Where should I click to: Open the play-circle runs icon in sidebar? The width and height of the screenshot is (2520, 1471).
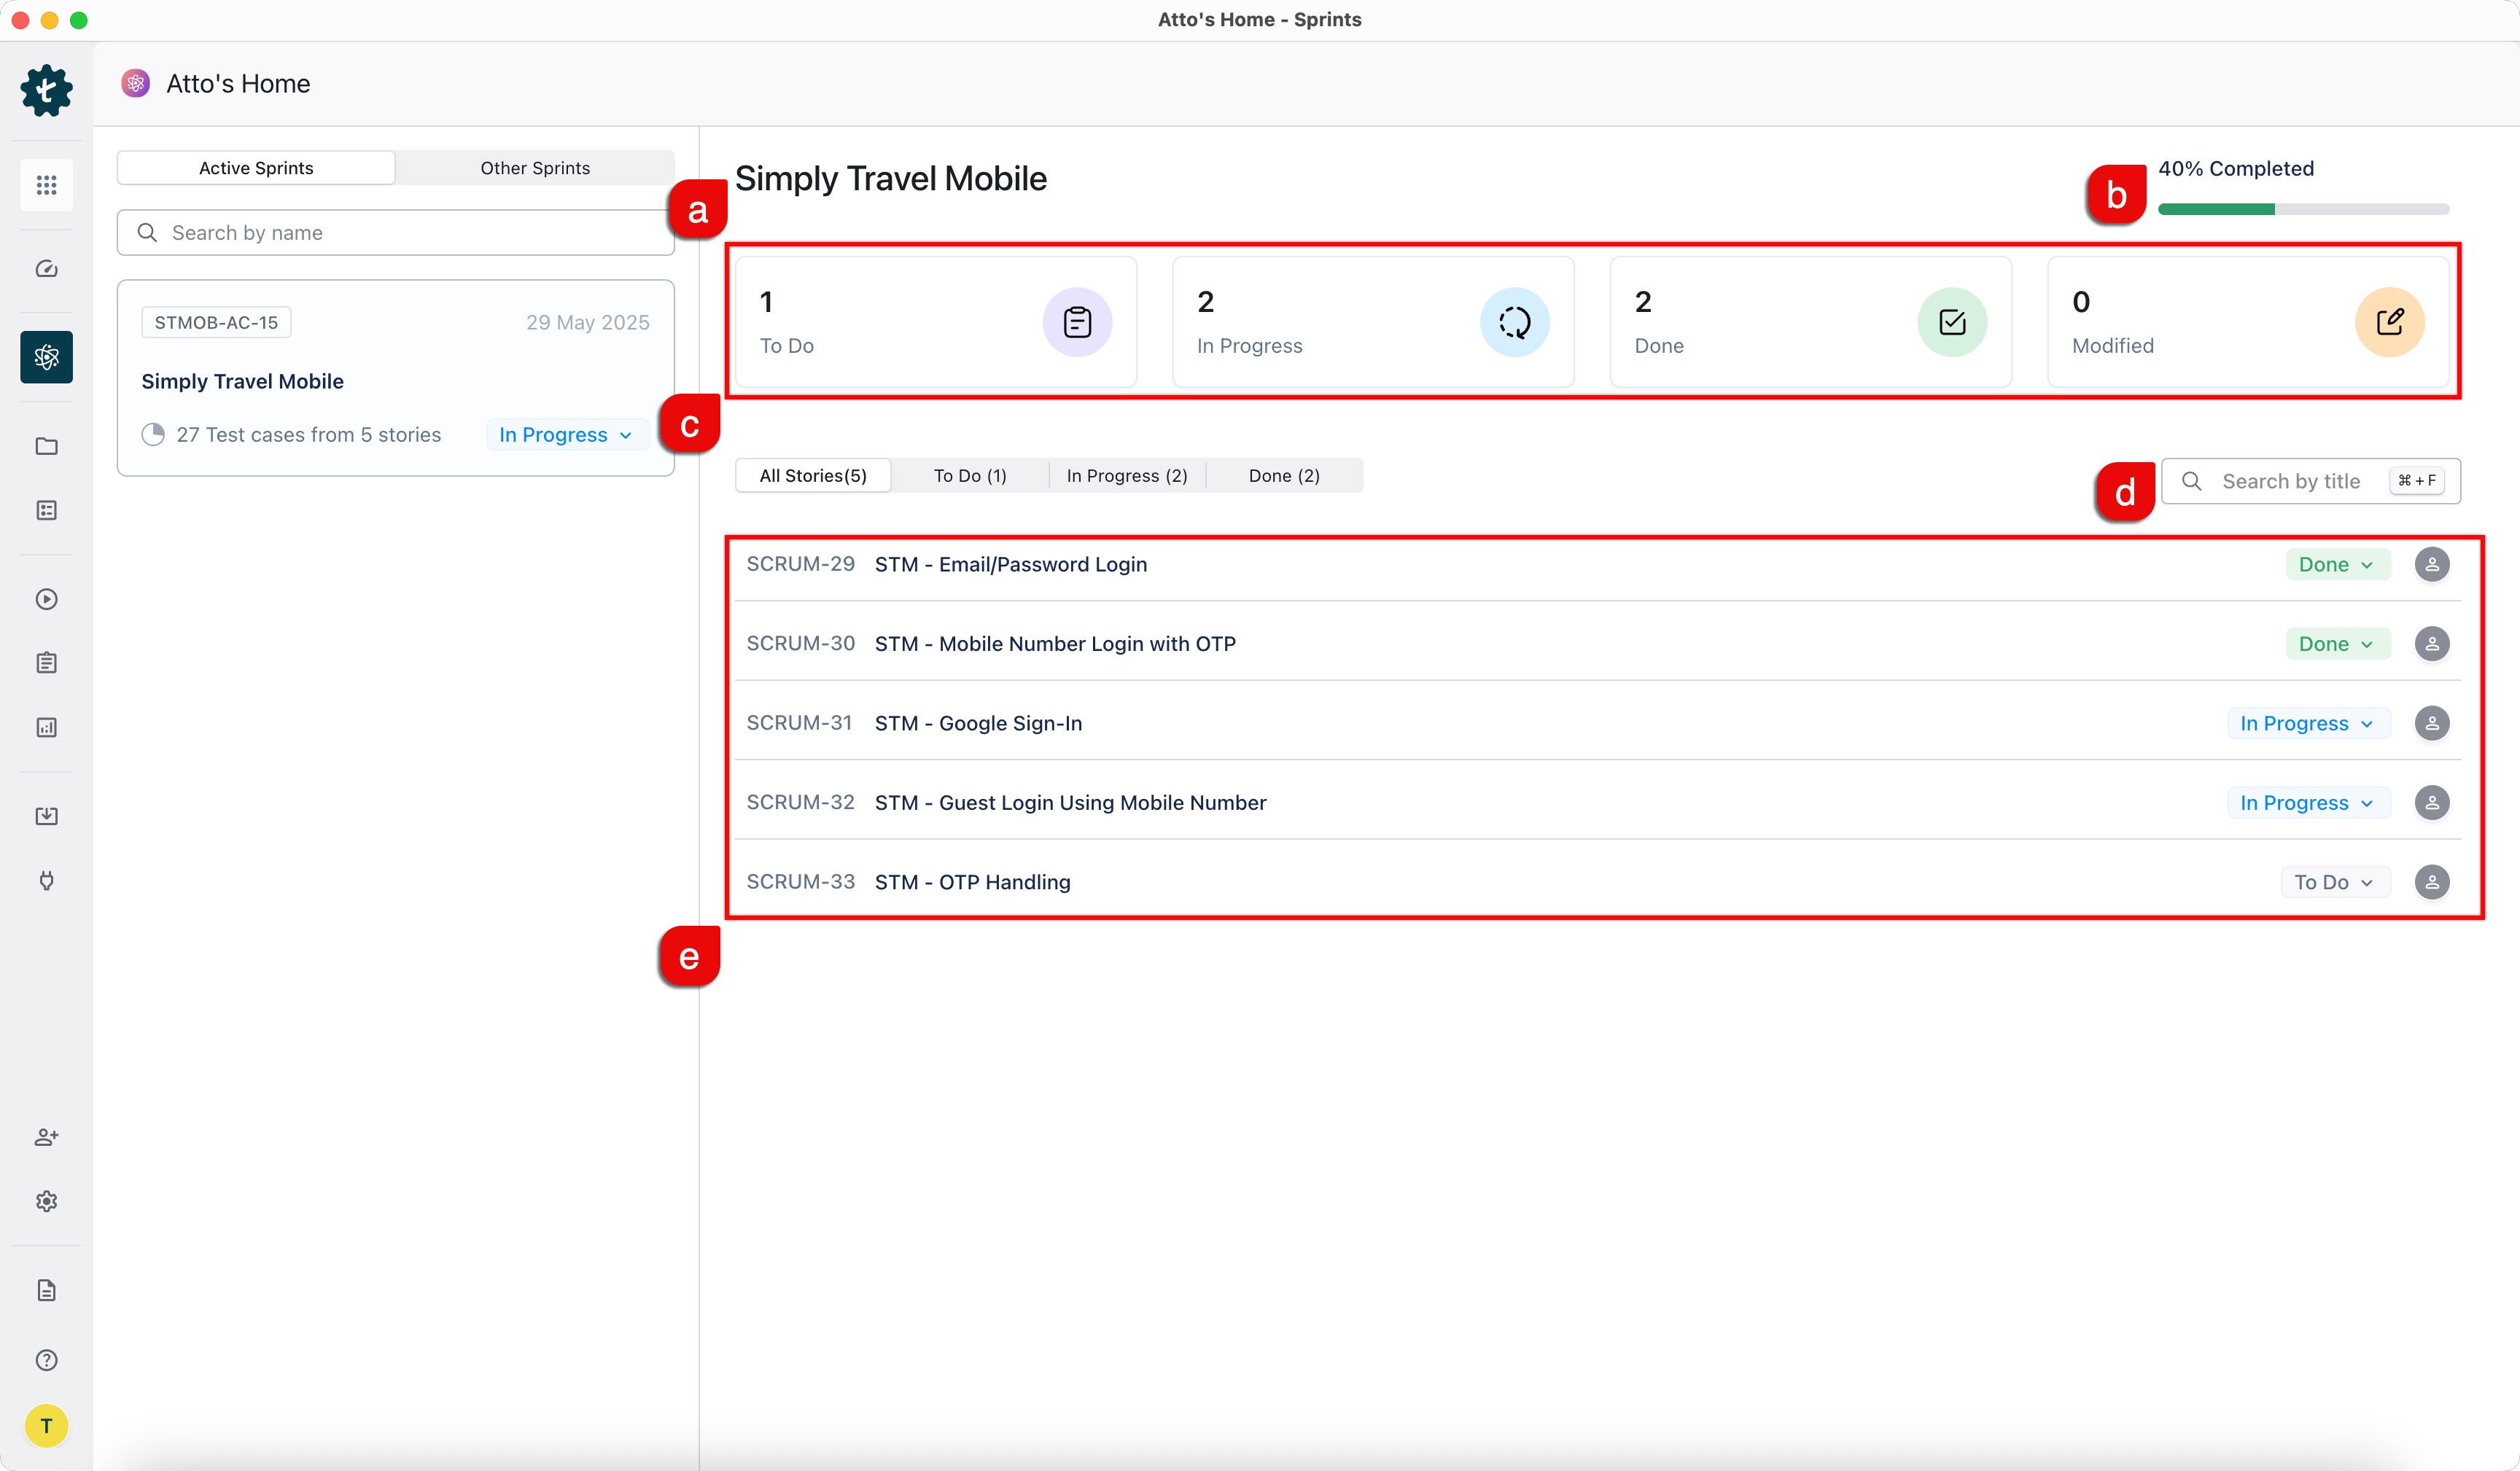tap(46, 599)
